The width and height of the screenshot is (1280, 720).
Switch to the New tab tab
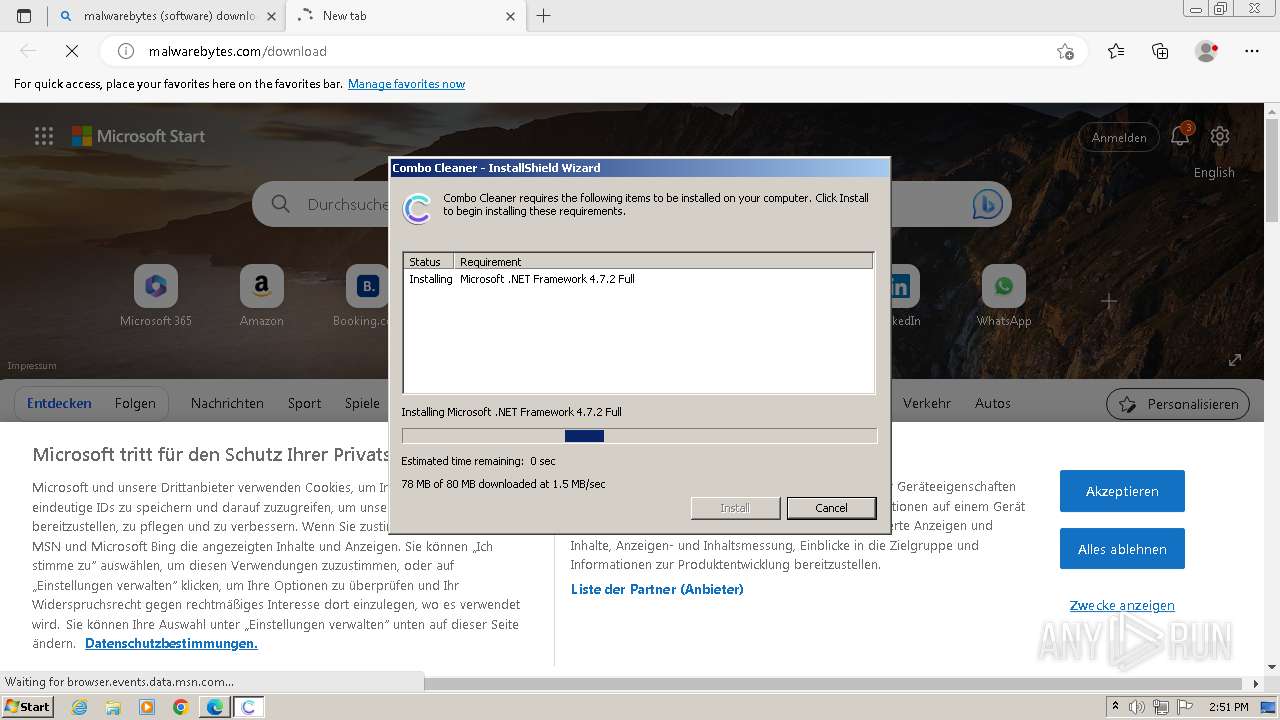tap(405, 16)
